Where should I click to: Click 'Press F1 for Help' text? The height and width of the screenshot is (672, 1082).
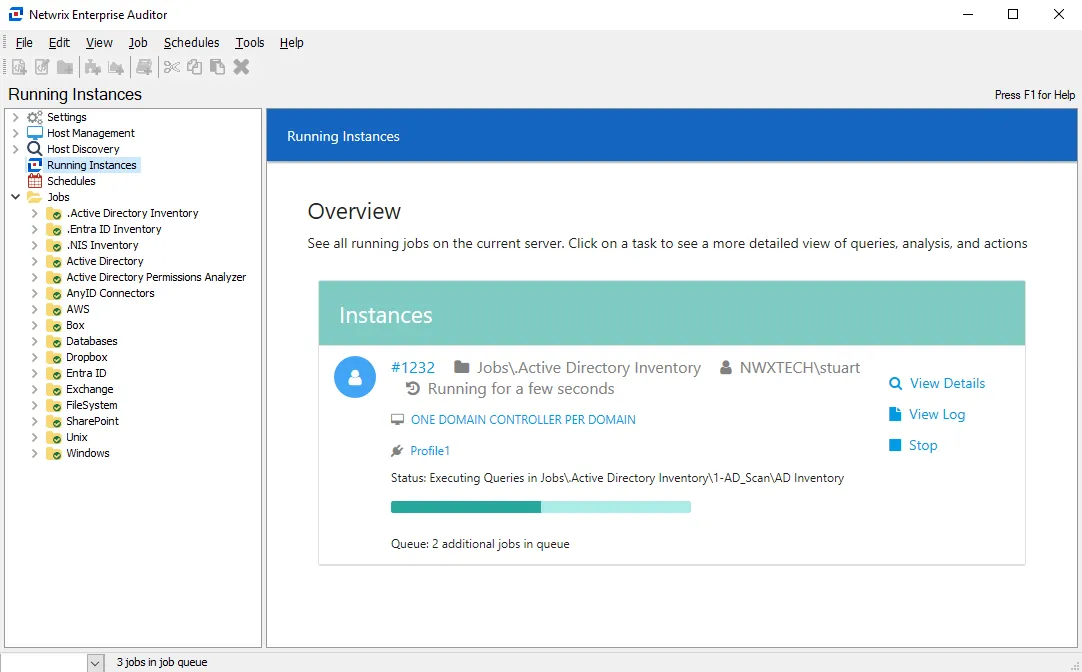pos(1034,95)
